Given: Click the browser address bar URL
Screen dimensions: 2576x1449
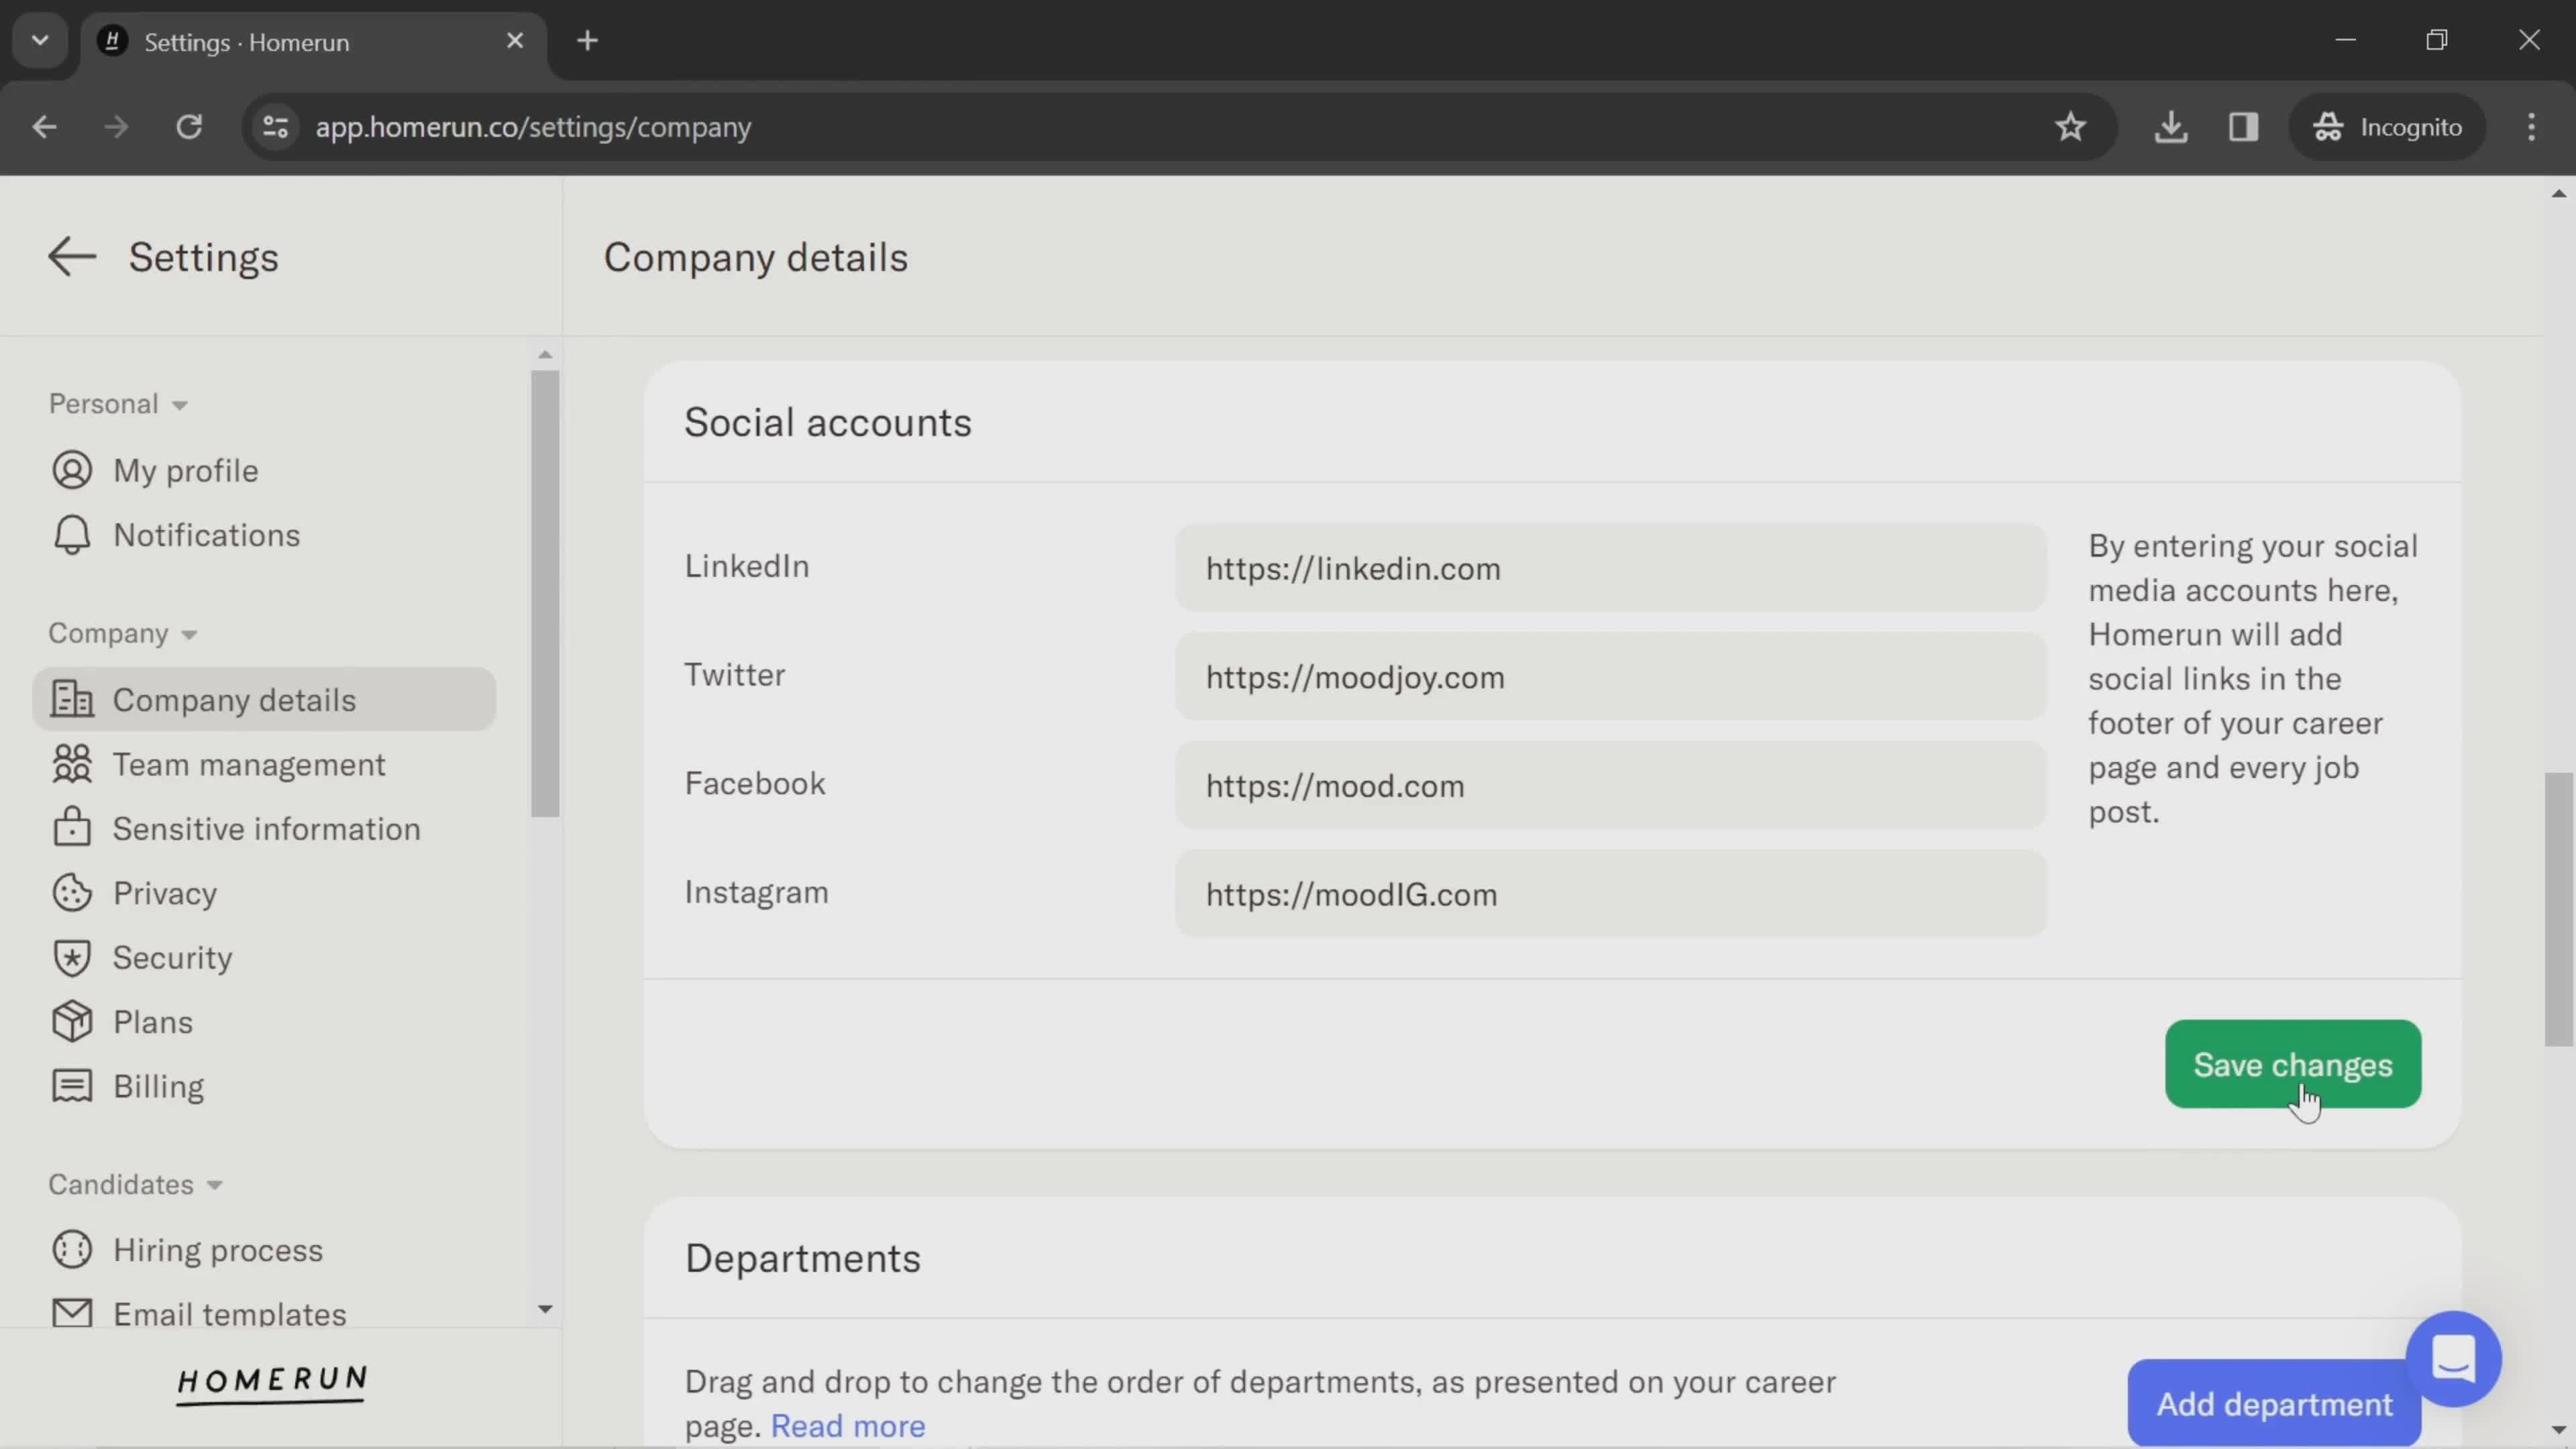Looking at the screenshot, I should [x=533, y=127].
